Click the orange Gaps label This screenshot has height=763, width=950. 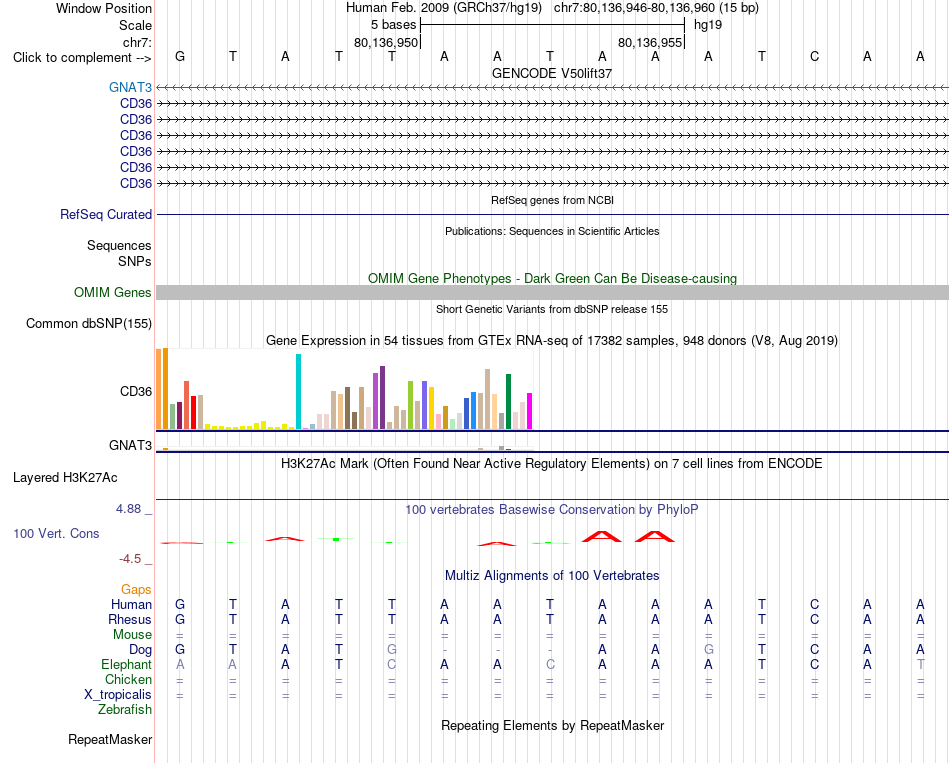pos(136,590)
